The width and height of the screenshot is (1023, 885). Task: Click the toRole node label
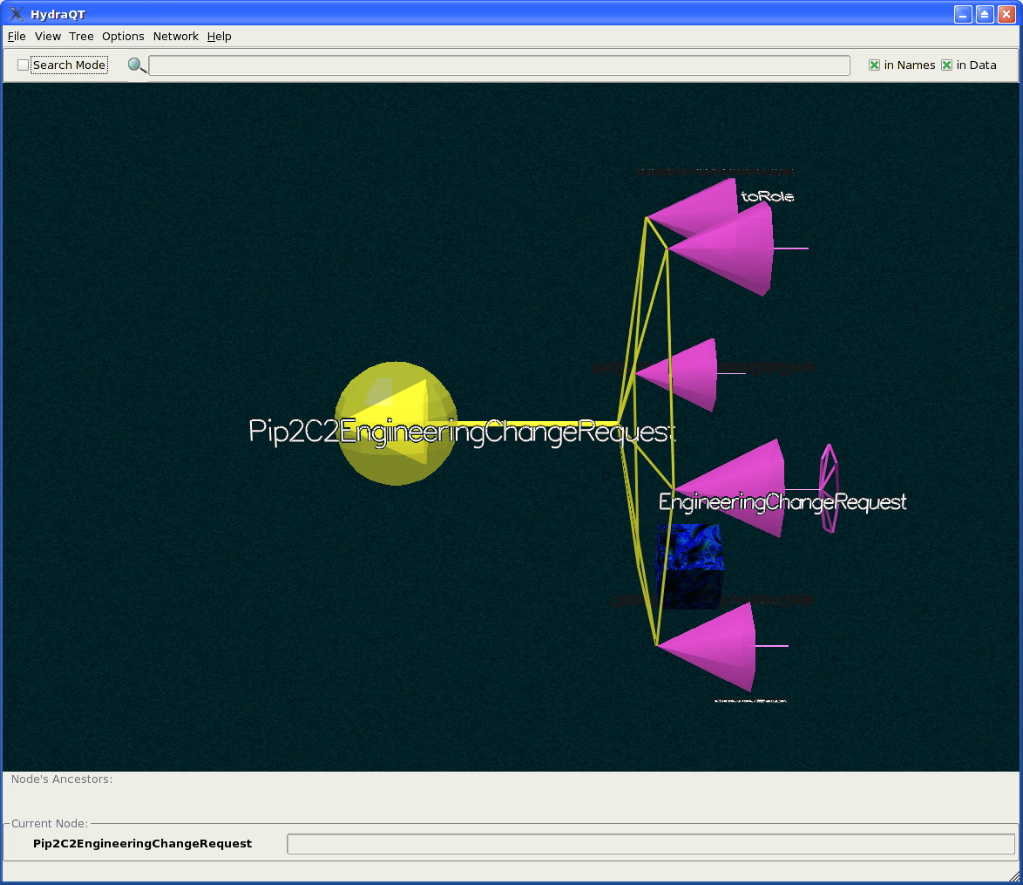(x=767, y=196)
